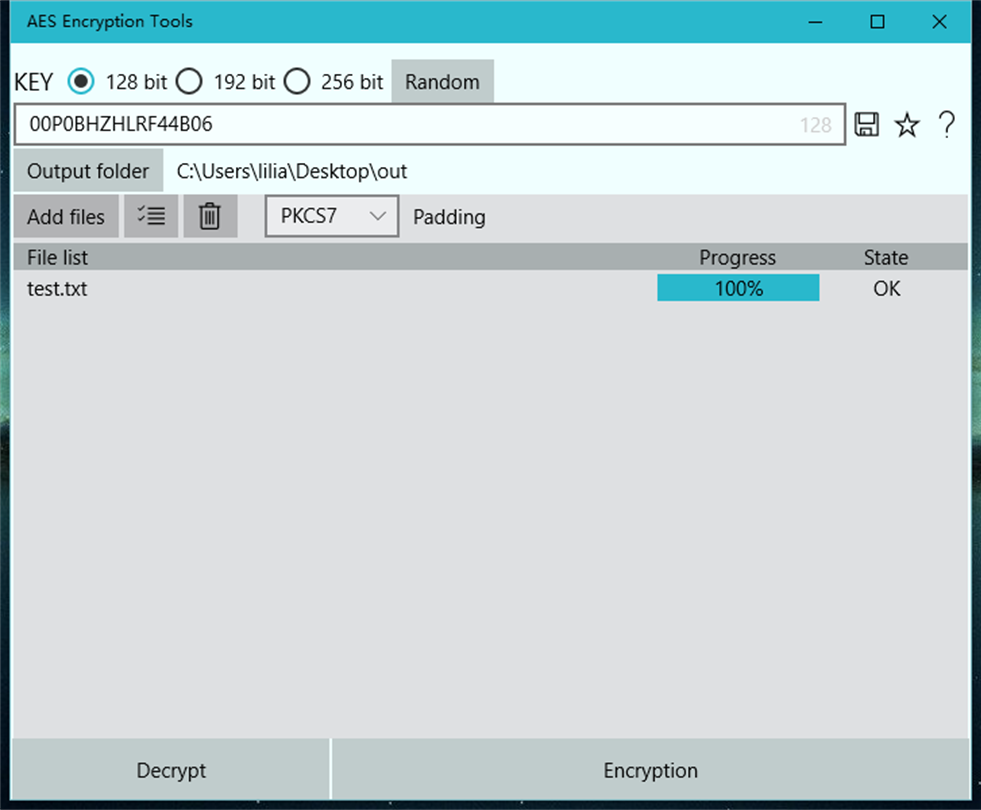Screen dimensions: 981x810
Task: Save the key using the floppy disk icon
Action: pos(867,124)
